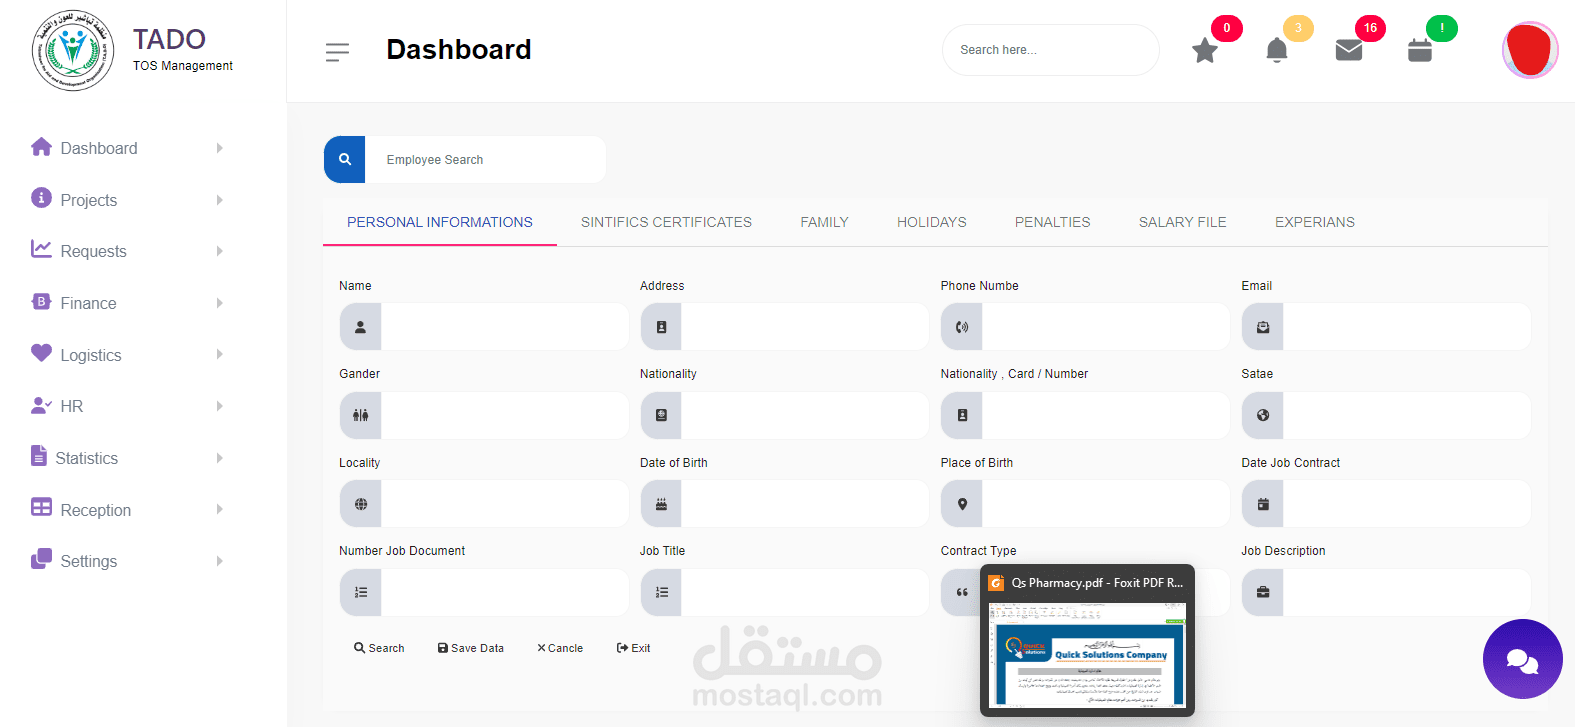Screen dimensions: 1575x727
Task: Click the calendar icon in Date Job Contract
Action: pos(1263,504)
